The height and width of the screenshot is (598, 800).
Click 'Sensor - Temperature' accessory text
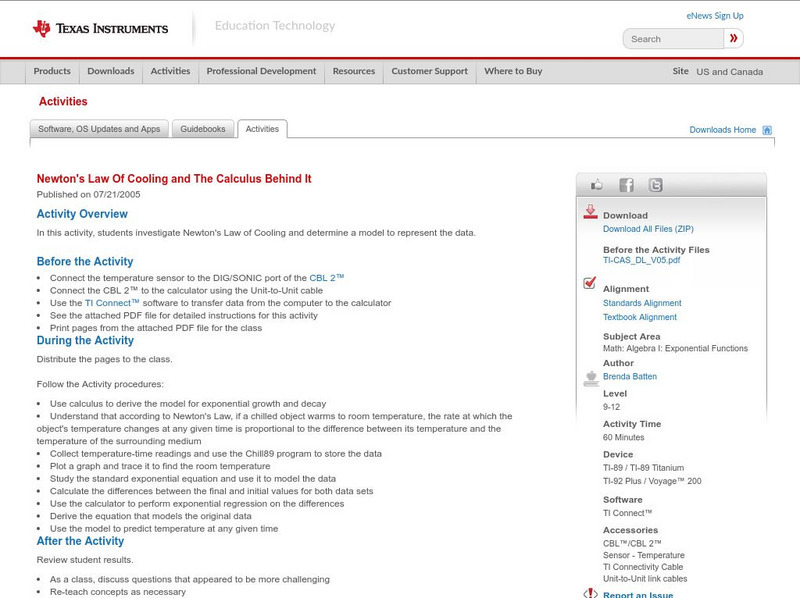click(x=644, y=555)
